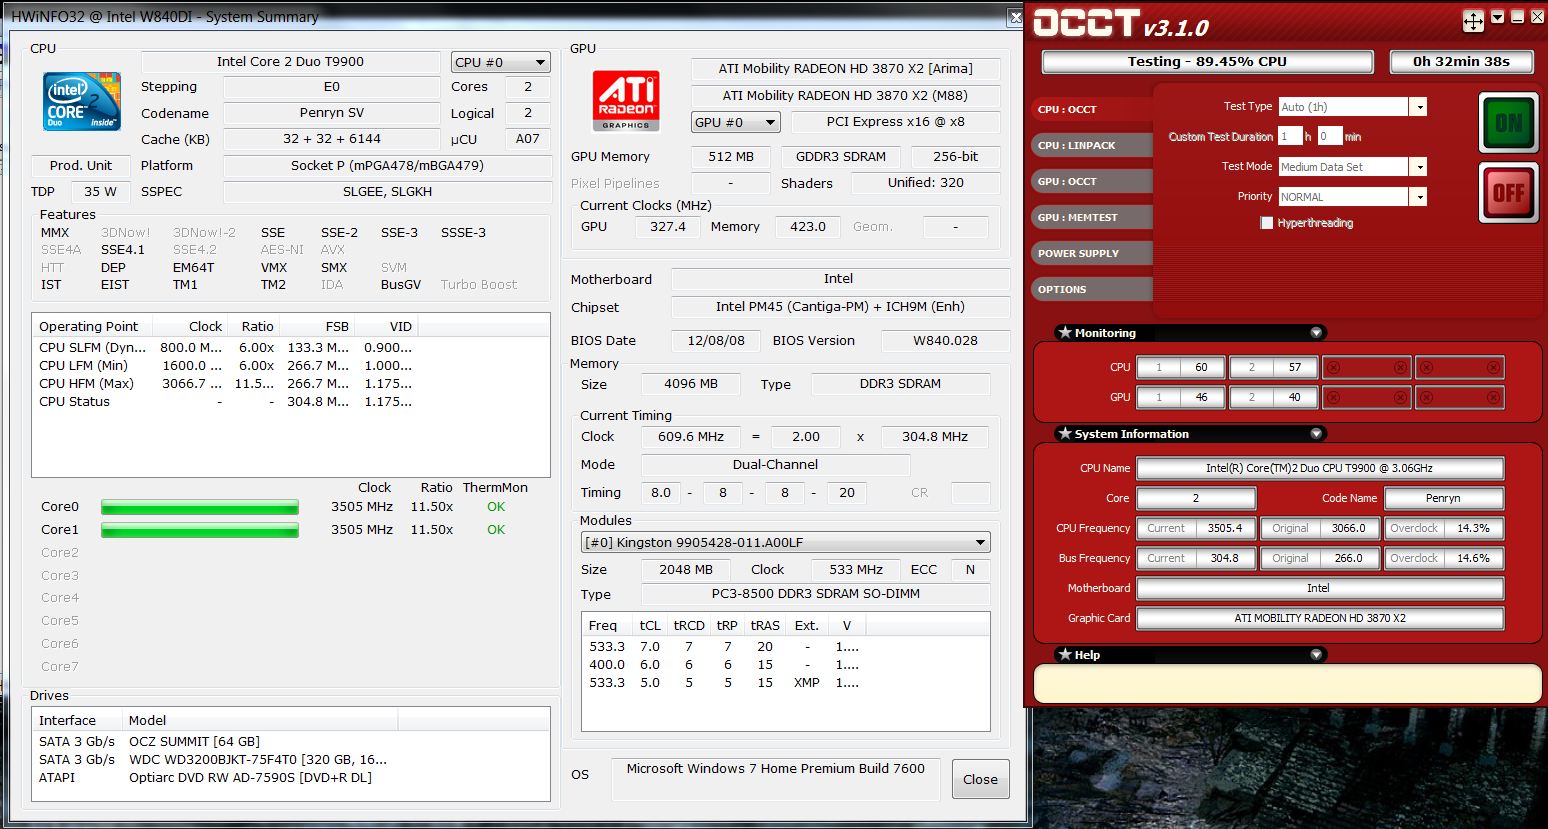Click the Core0 green load bar
The height and width of the screenshot is (829, 1548).
[200, 507]
